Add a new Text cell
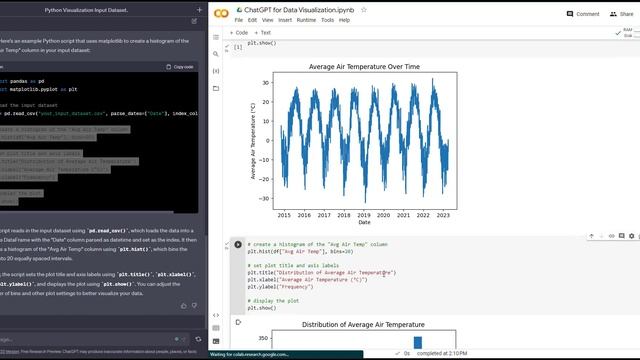Viewport: 640px width, 360px height. pos(262,33)
